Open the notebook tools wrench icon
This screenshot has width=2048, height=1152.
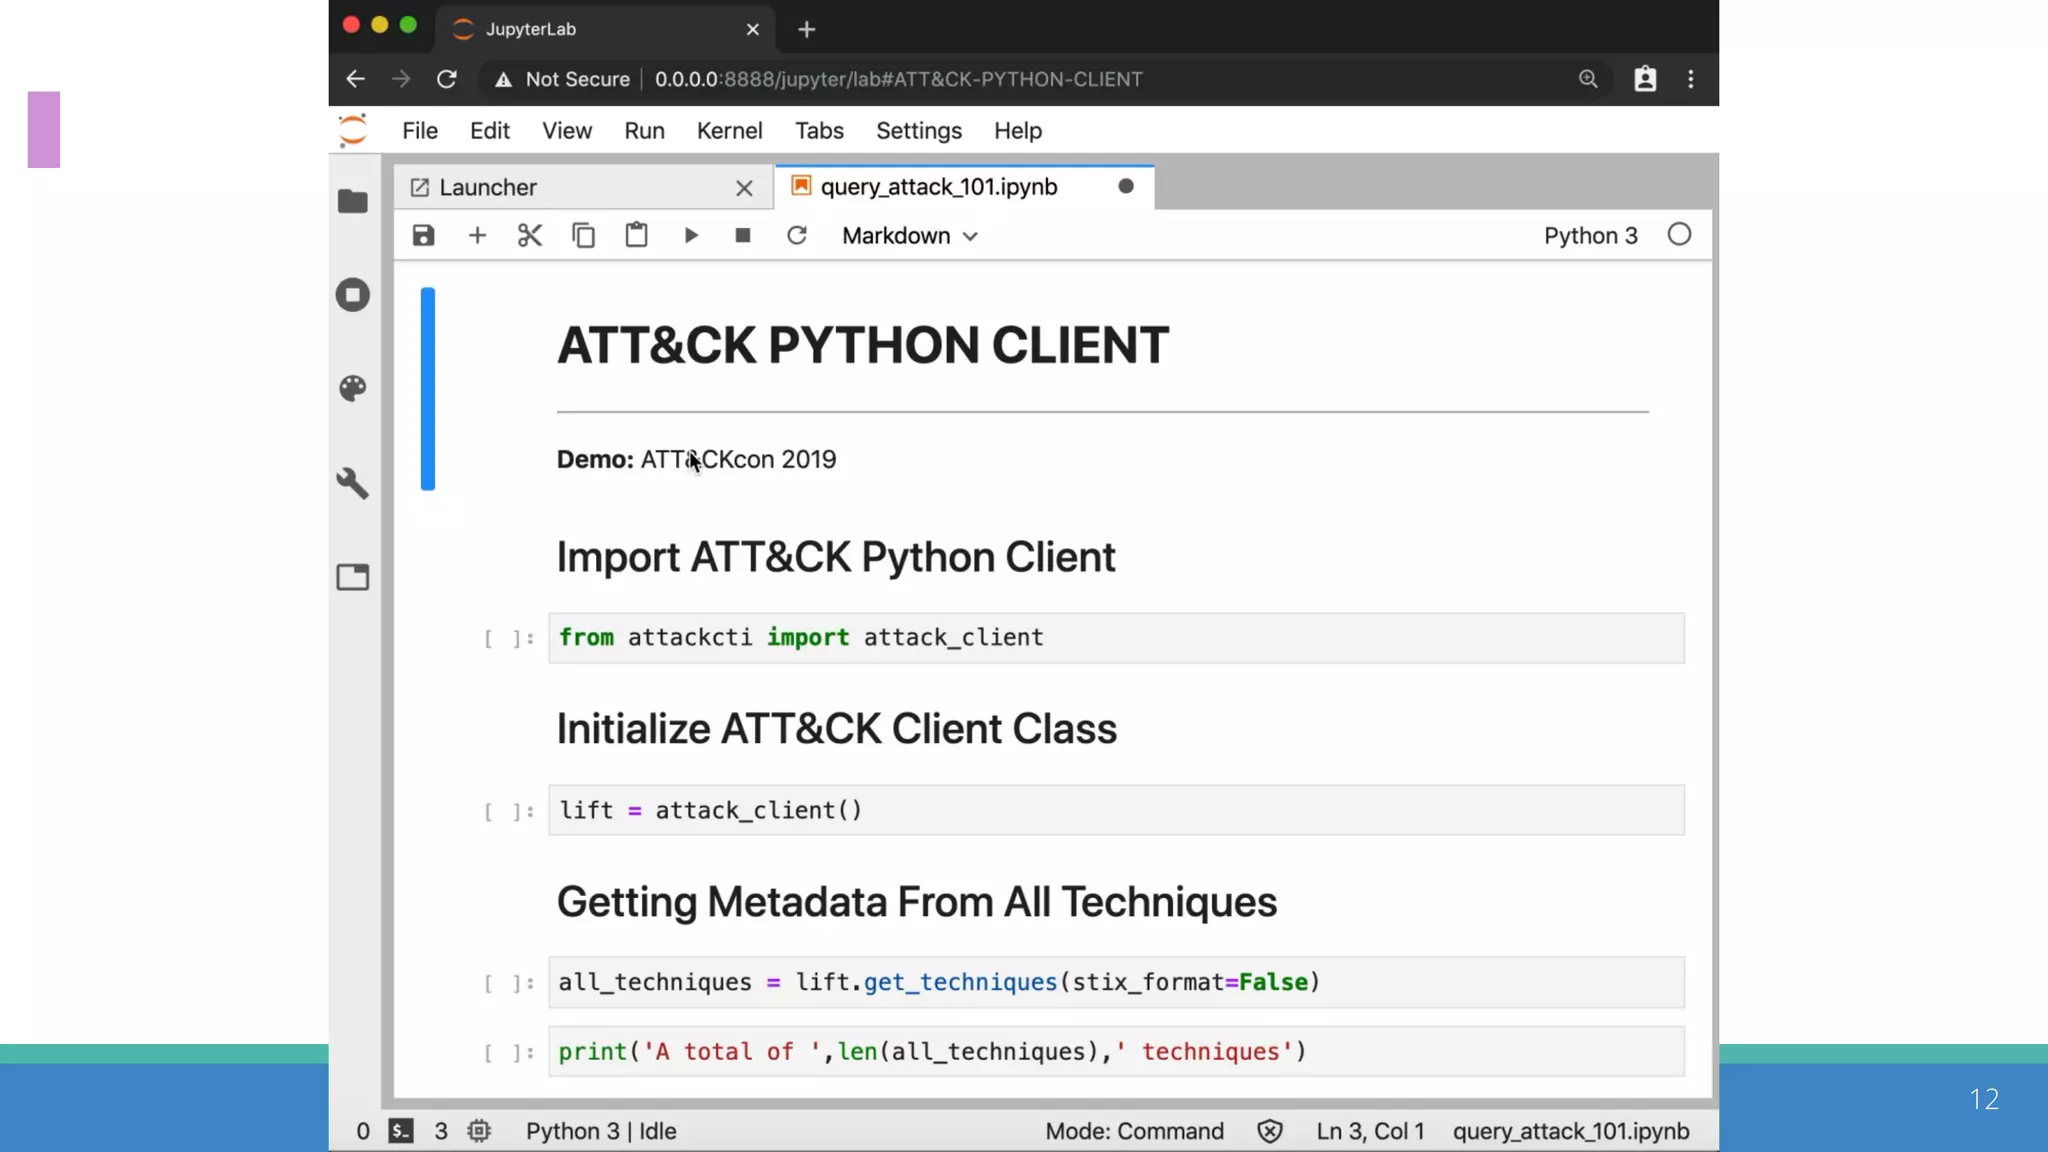[352, 483]
